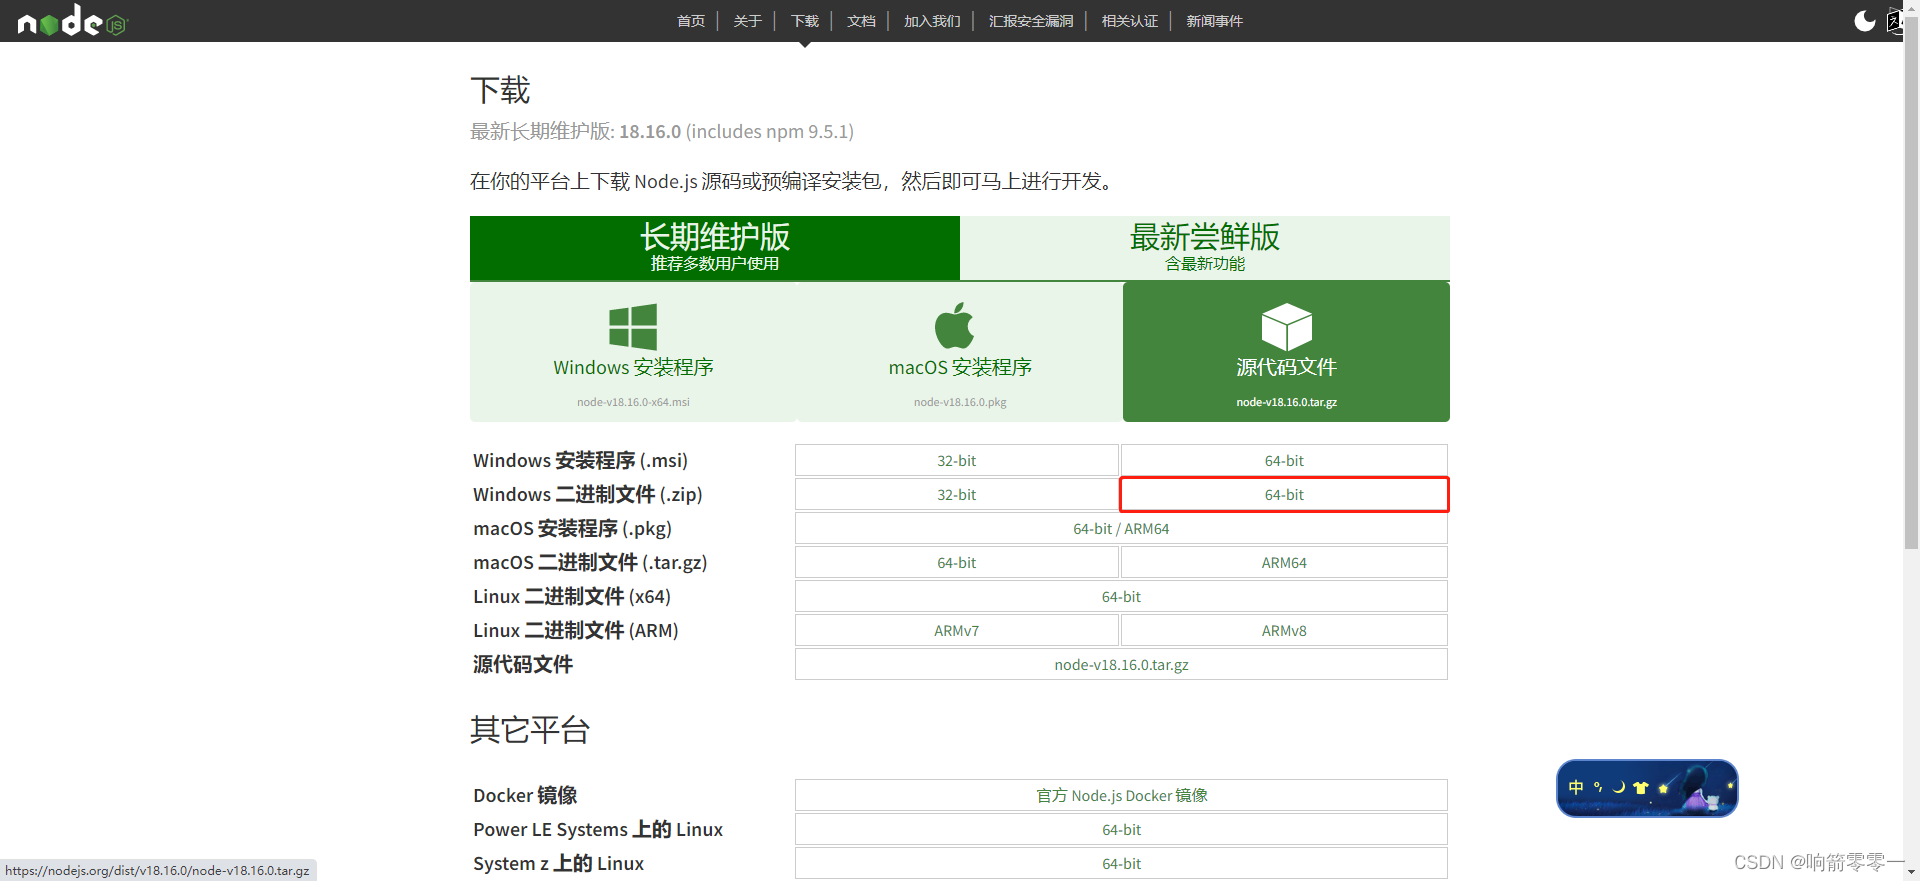Click ARMv8 Linux binary link
The height and width of the screenshot is (881, 1920).
pos(1284,631)
